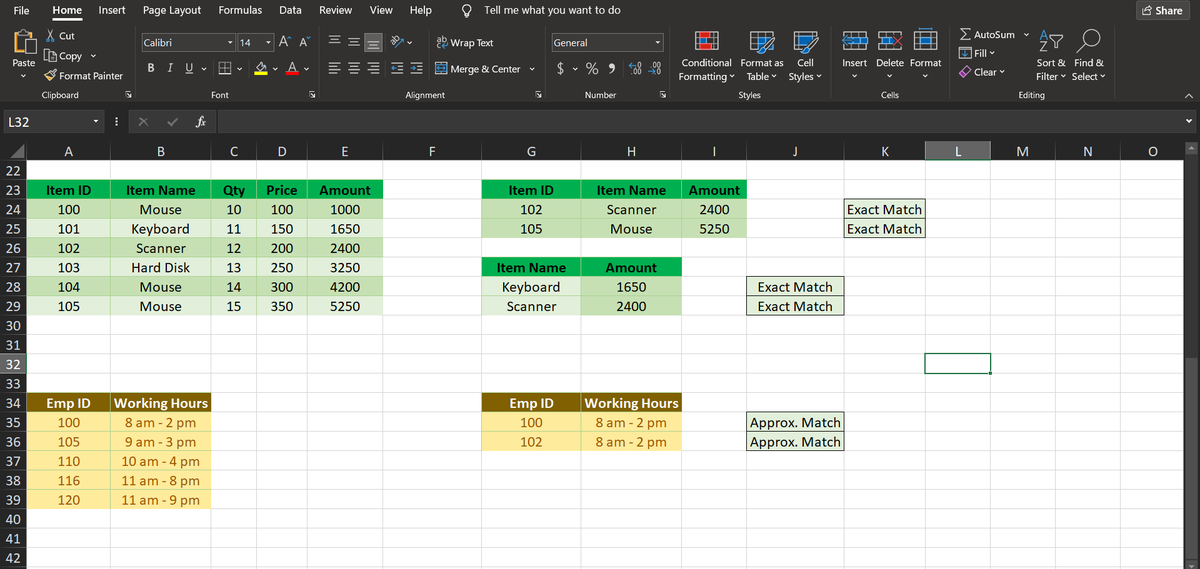Toggle Bottom Align vertical alignment
The width and height of the screenshot is (1200, 569).
pyautogui.click(x=372, y=43)
